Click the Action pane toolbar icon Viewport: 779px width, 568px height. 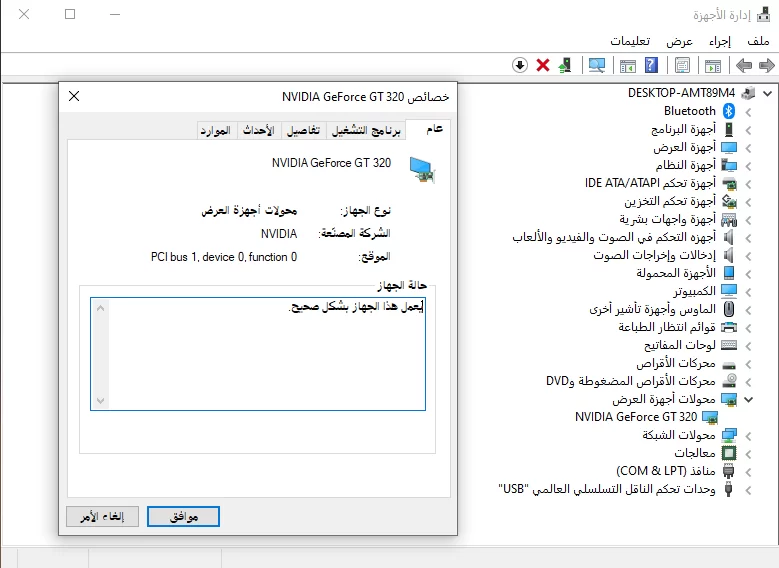(x=627, y=65)
